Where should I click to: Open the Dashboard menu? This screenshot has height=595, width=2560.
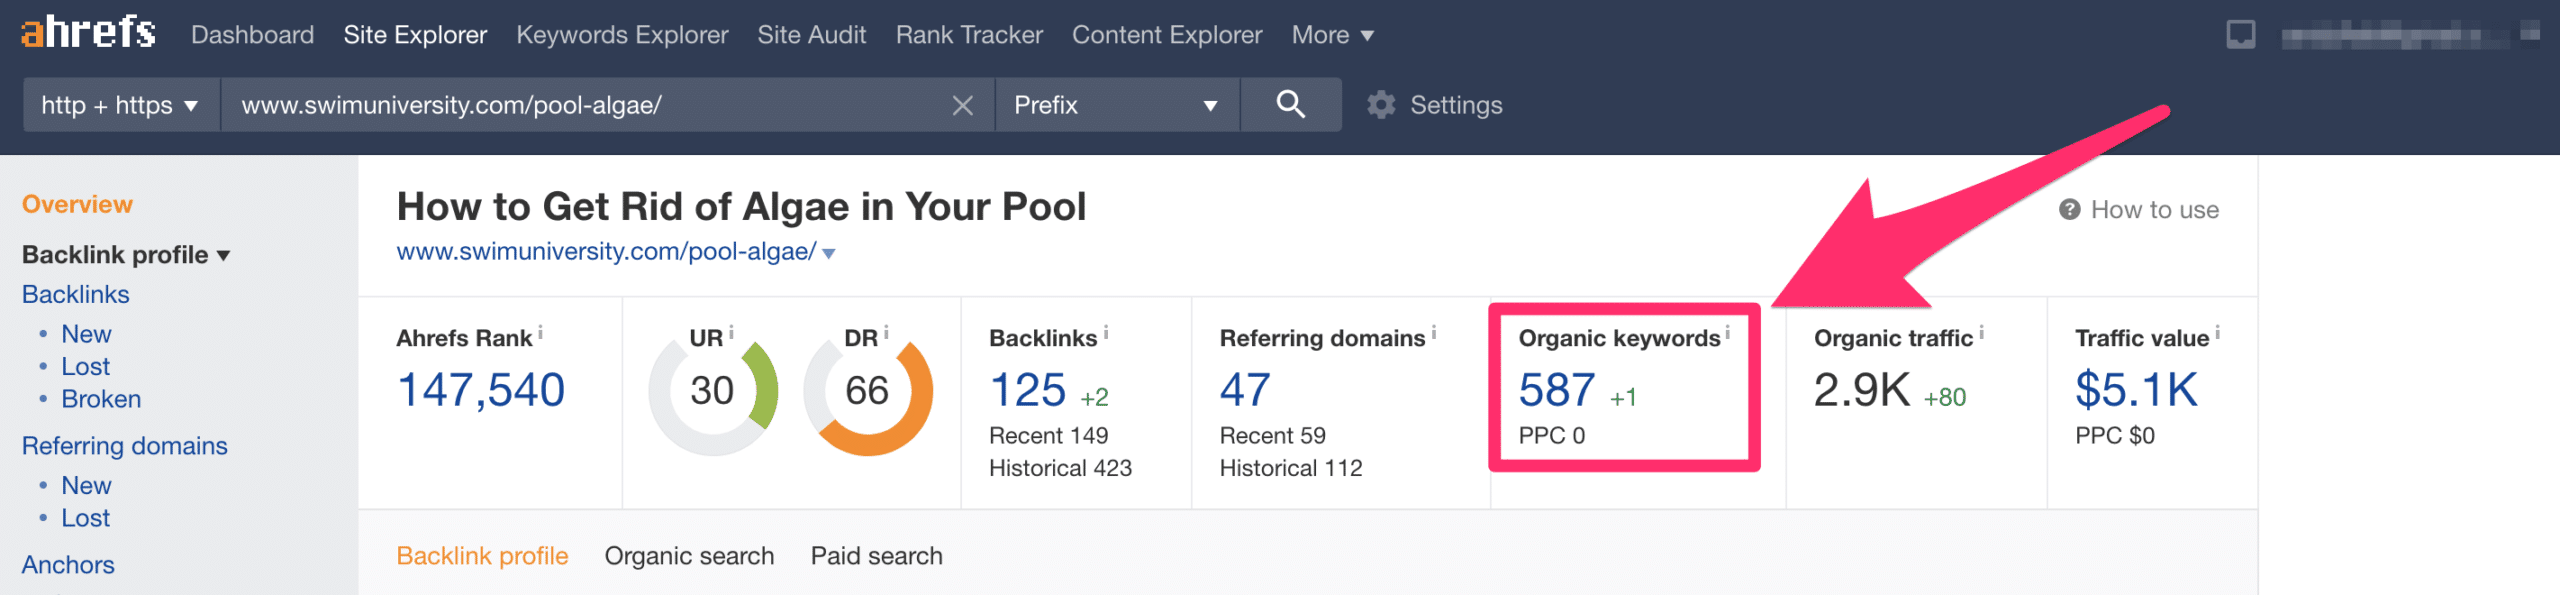[252, 35]
